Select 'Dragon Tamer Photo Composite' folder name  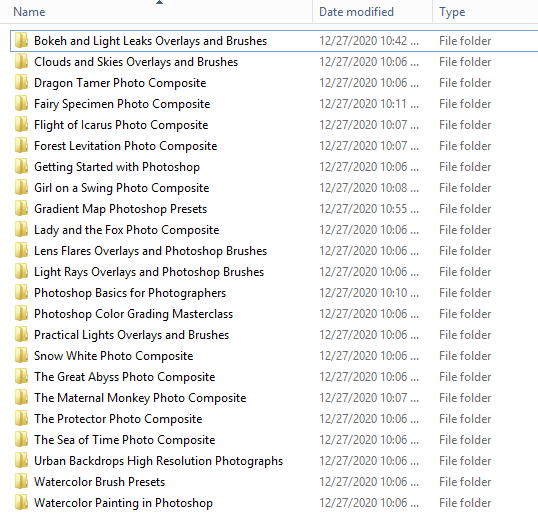120,83
